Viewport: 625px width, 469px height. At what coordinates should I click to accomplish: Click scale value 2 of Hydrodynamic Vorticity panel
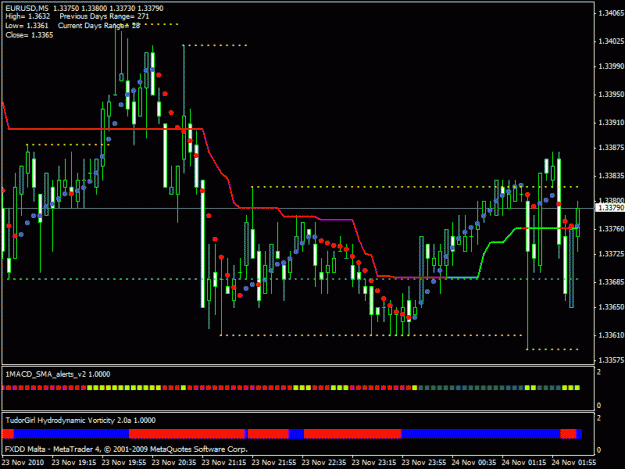(x=599, y=418)
